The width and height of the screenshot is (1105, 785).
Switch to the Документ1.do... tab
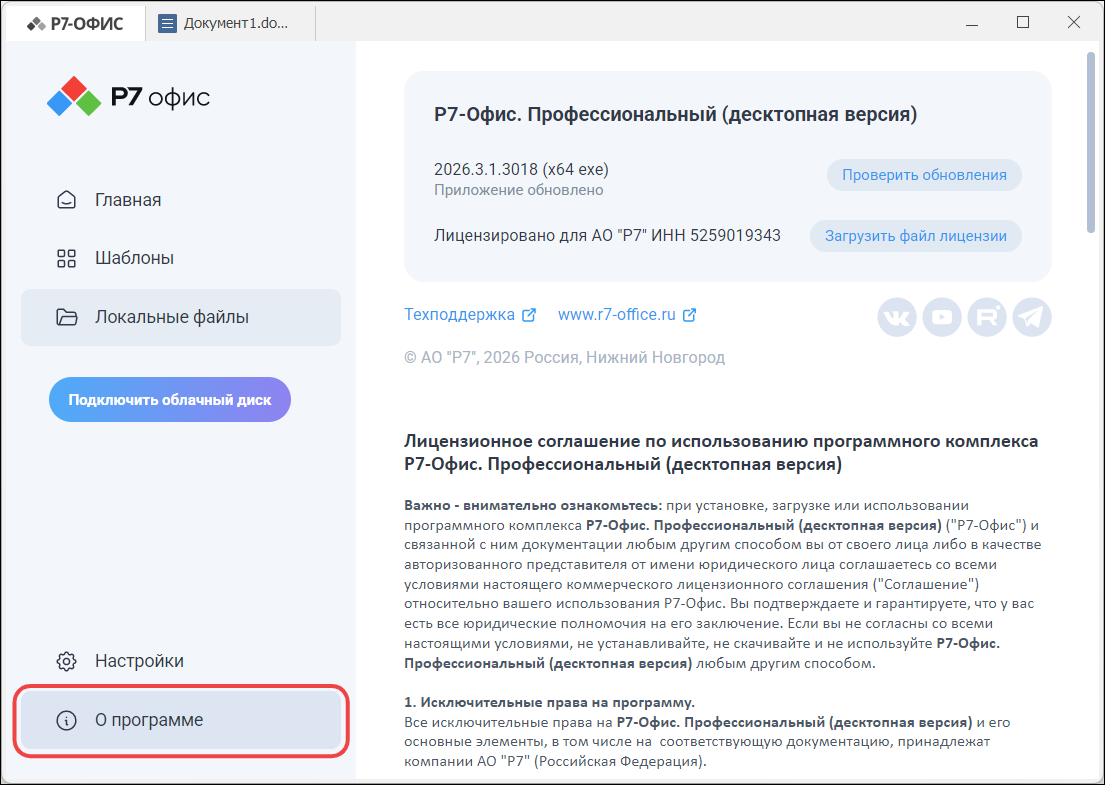[x=230, y=23]
